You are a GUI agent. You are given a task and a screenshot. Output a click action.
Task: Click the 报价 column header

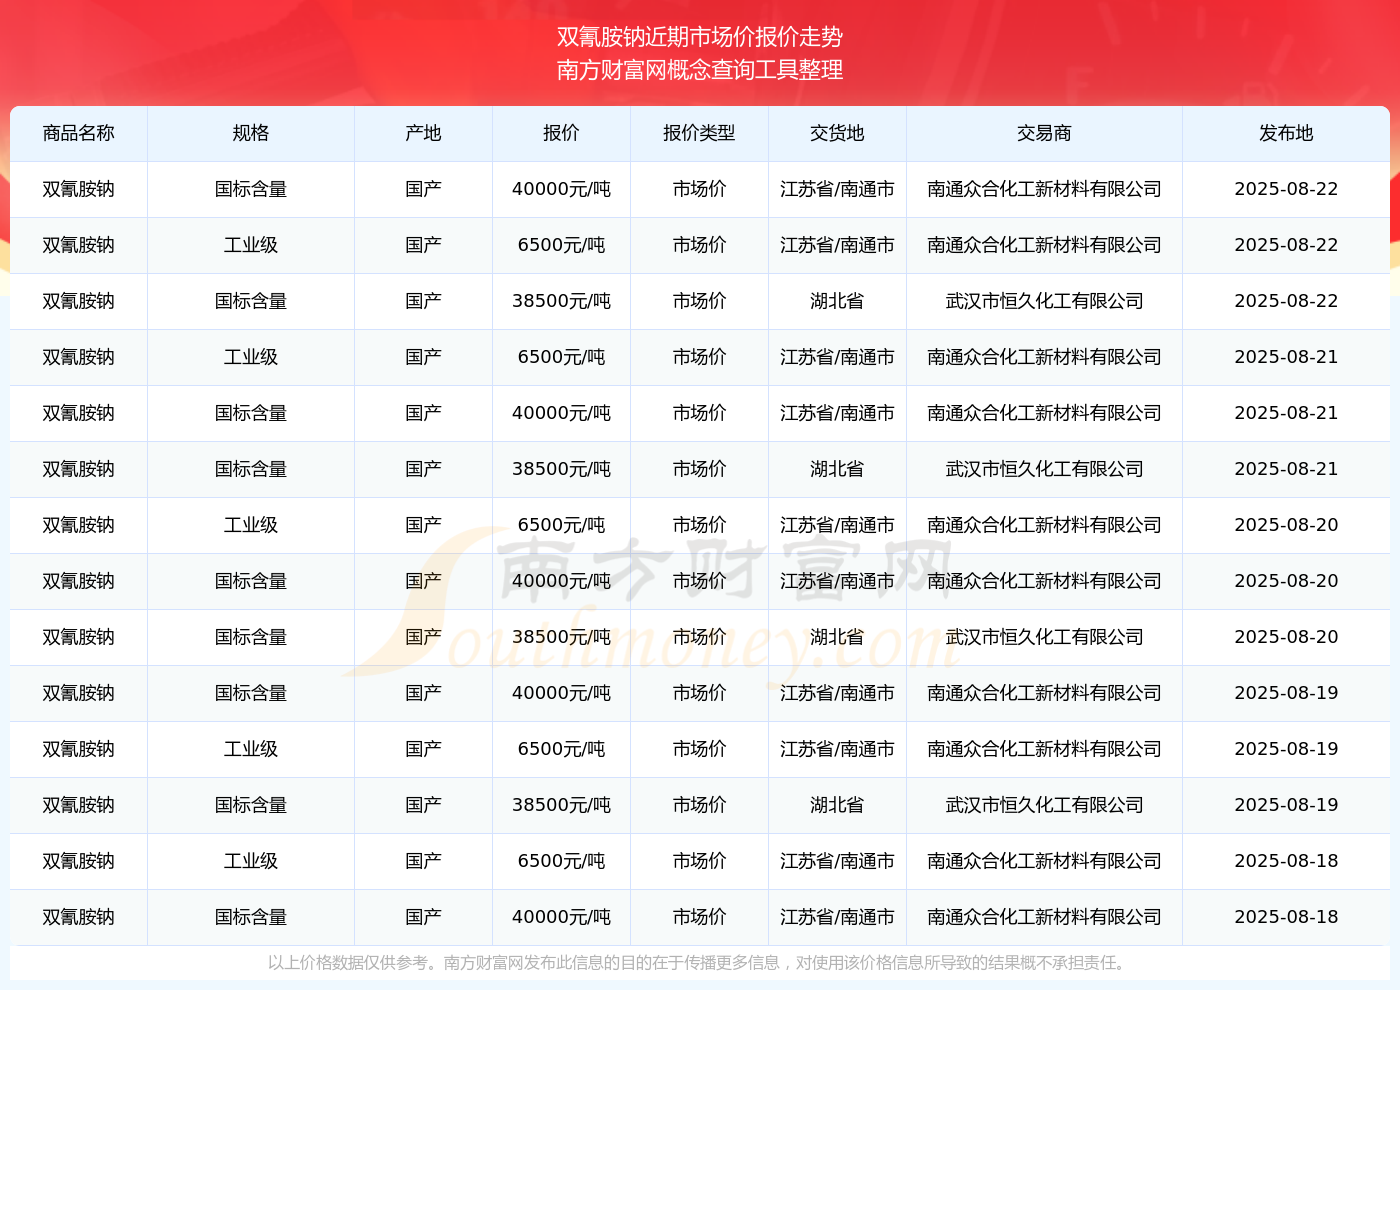[x=561, y=133]
